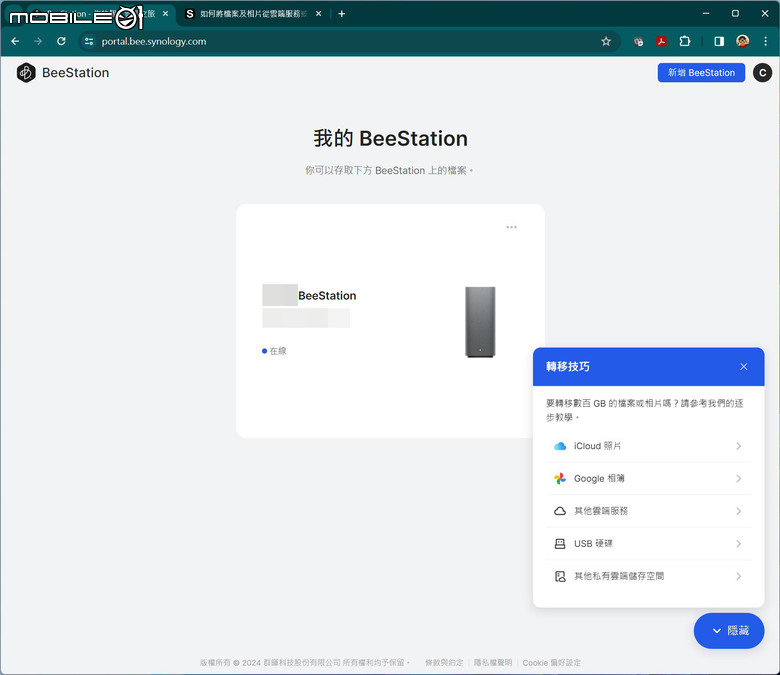Viewport: 780px width, 675px height.
Task: Open the 其他私有雲端儲存空間 tutorial
Action: pos(648,576)
